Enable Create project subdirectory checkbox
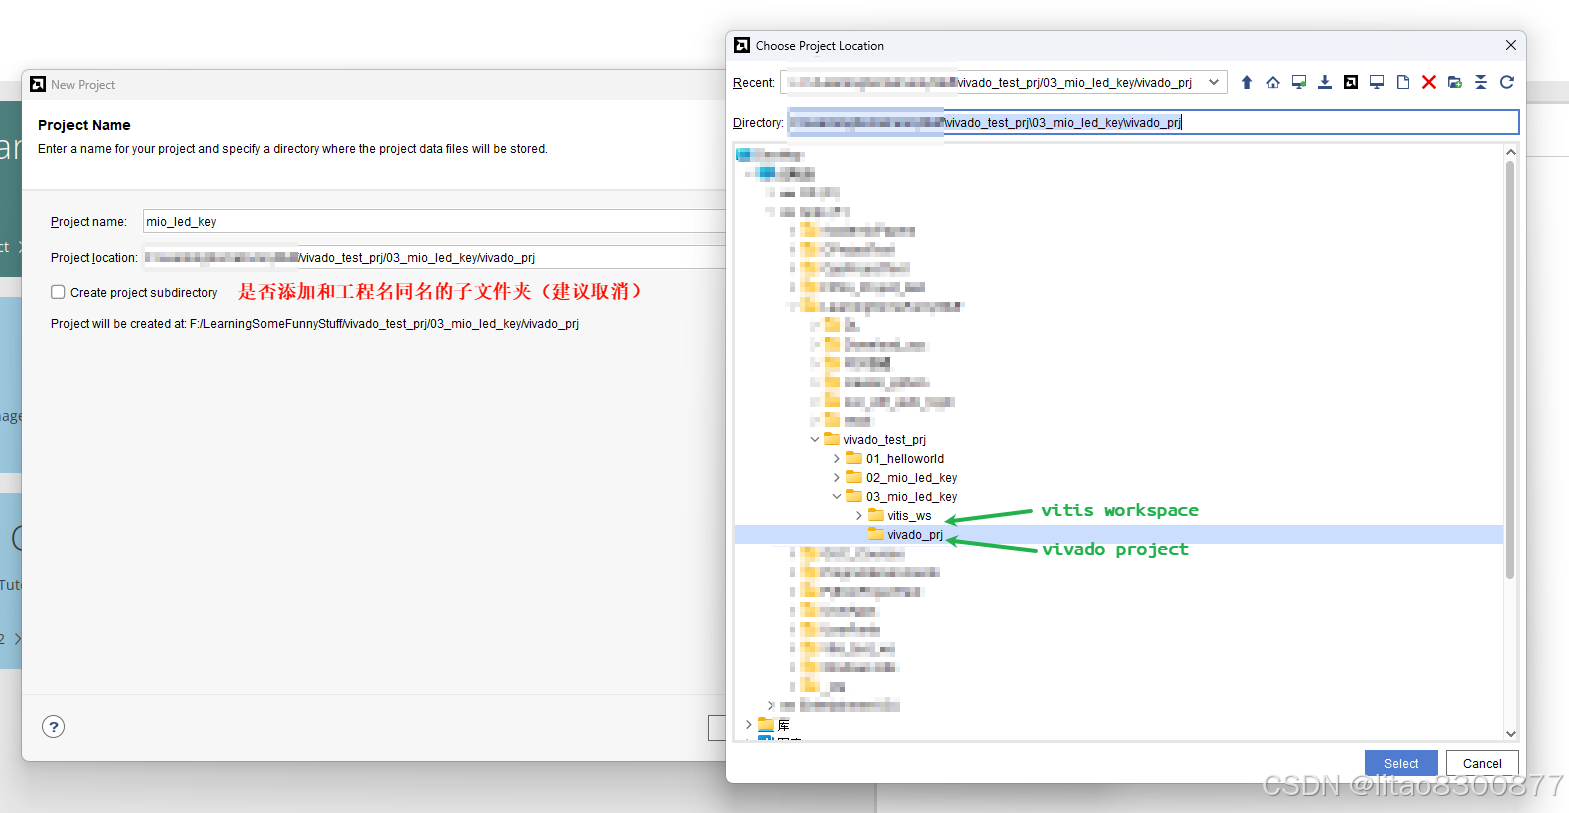The width and height of the screenshot is (1569, 813). pyautogui.click(x=58, y=292)
